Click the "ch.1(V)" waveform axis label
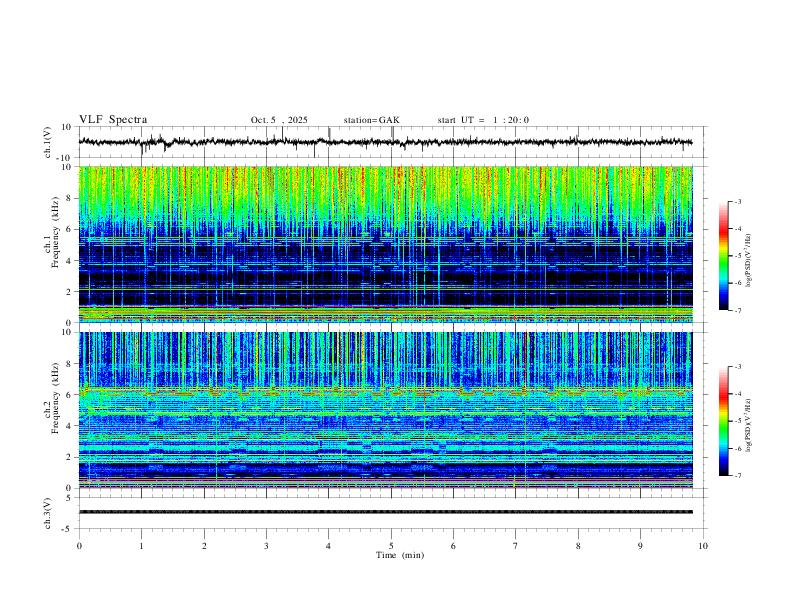Image resolution: width=792 pixels, height=612 pixels. tap(48, 142)
